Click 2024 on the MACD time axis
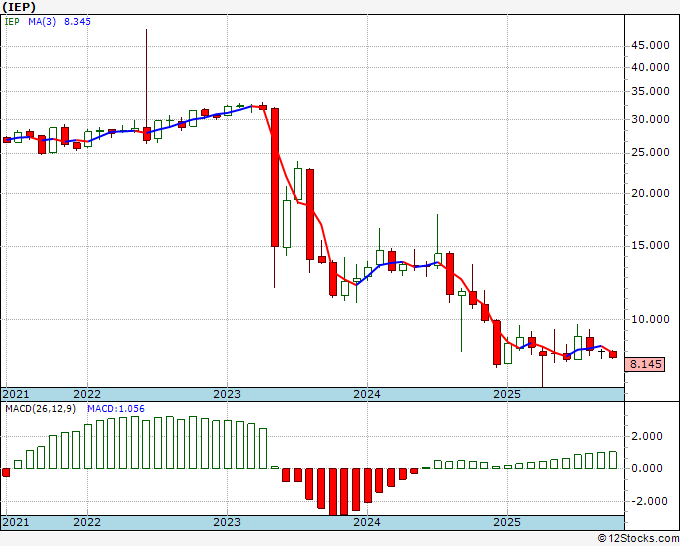The height and width of the screenshot is (546, 680). click(x=367, y=522)
